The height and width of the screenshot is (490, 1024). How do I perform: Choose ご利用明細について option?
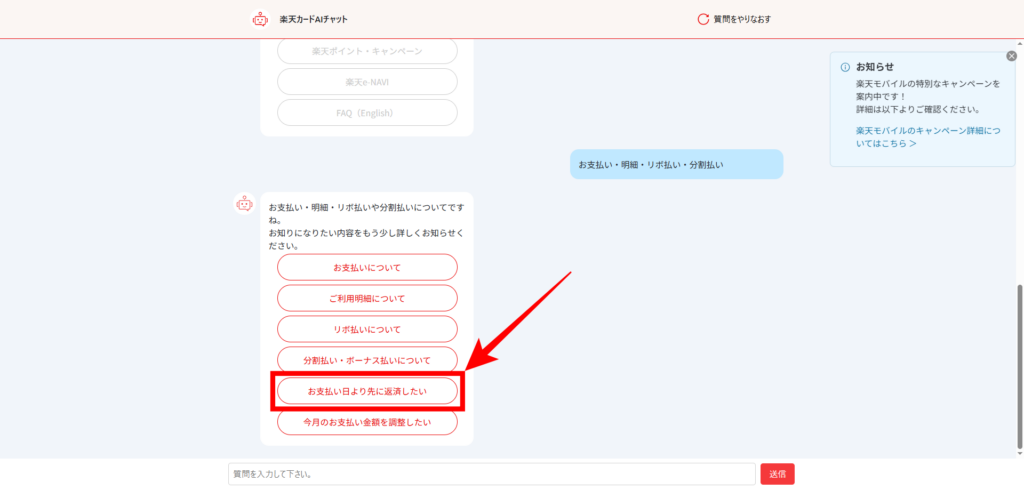pos(367,298)
